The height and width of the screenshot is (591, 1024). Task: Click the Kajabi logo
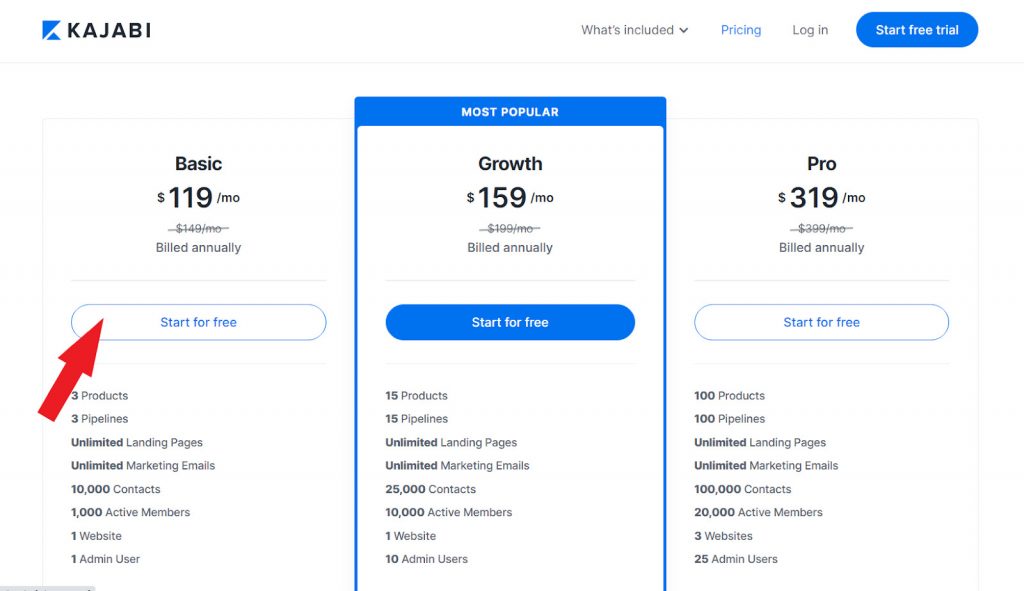pos(97,30)
